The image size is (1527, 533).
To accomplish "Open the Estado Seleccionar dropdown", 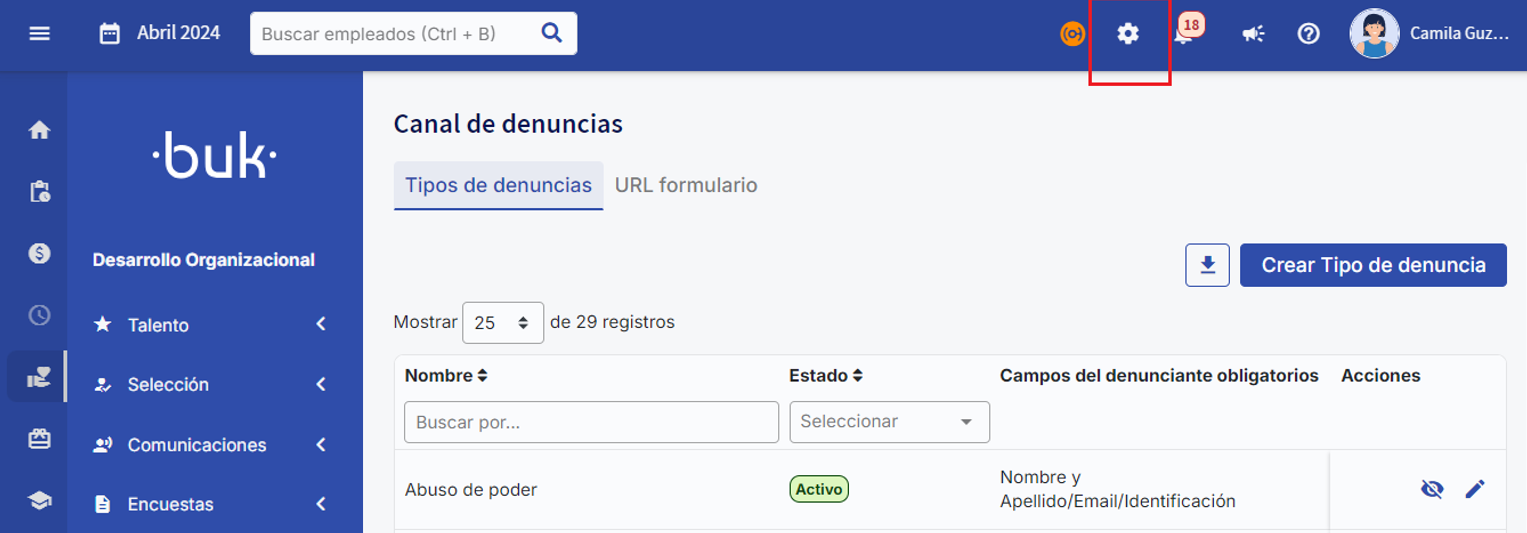I will pyautogui.click(x=889, y=422).
